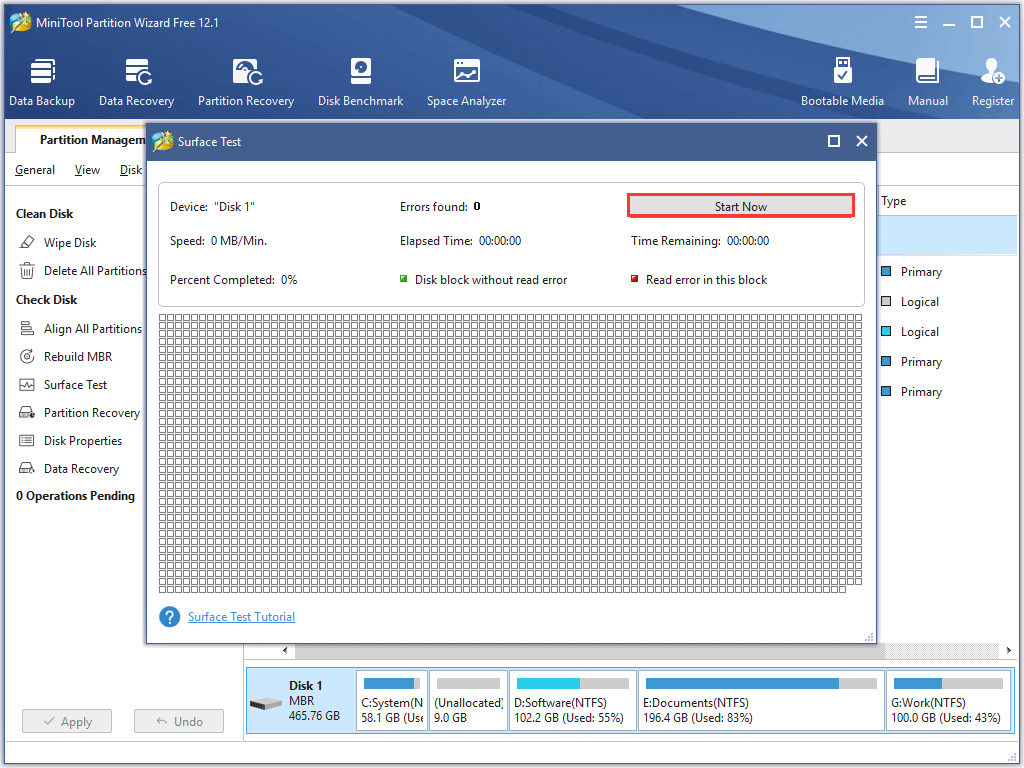Open the hamburger menu in title bar
This screenshot has height=768, width=1024.
[x=921, y=22]
